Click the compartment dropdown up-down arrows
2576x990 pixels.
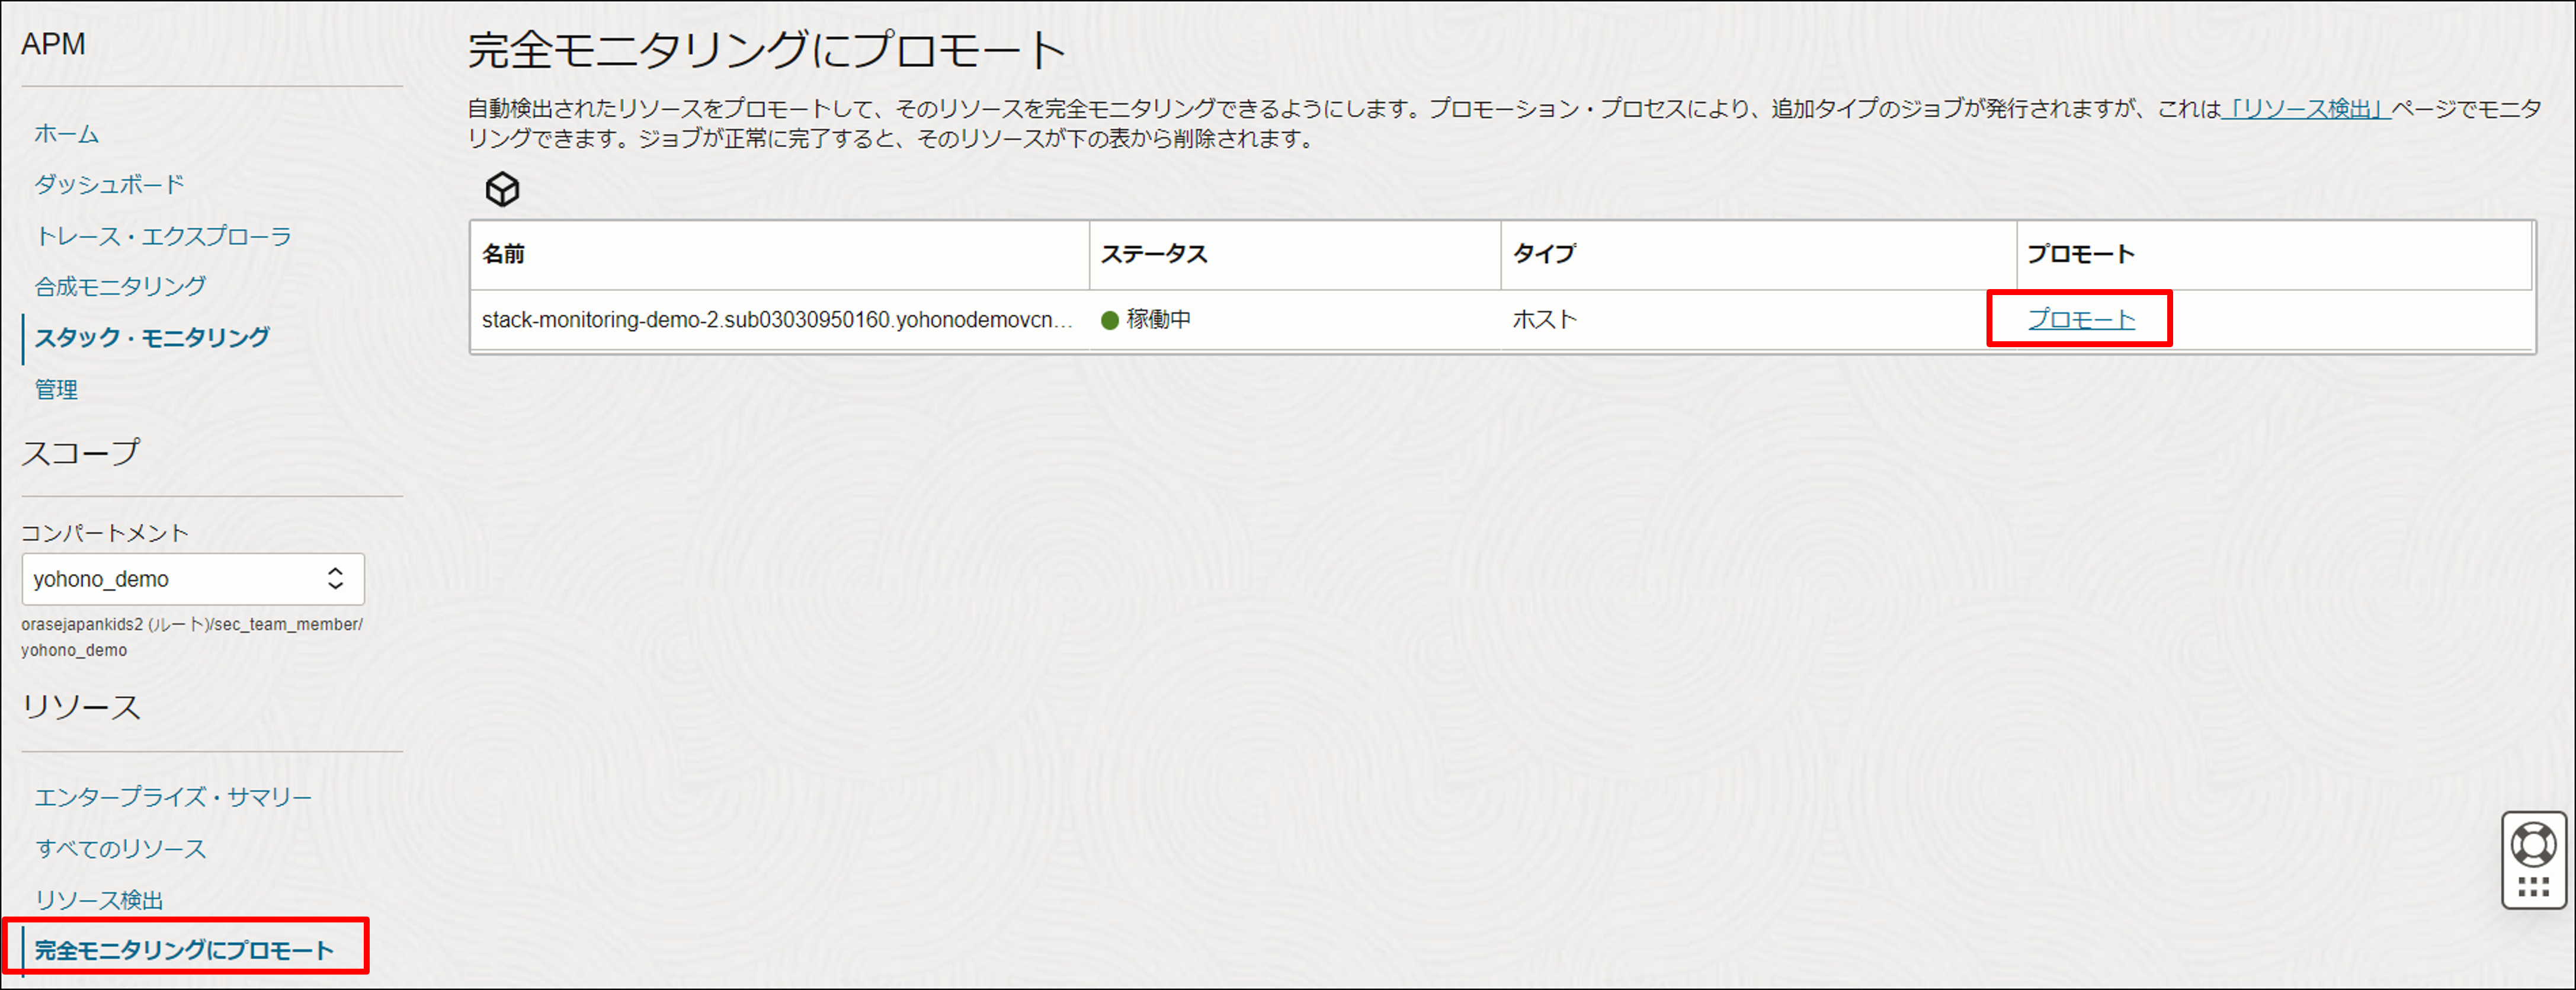[x=335, y=579]
